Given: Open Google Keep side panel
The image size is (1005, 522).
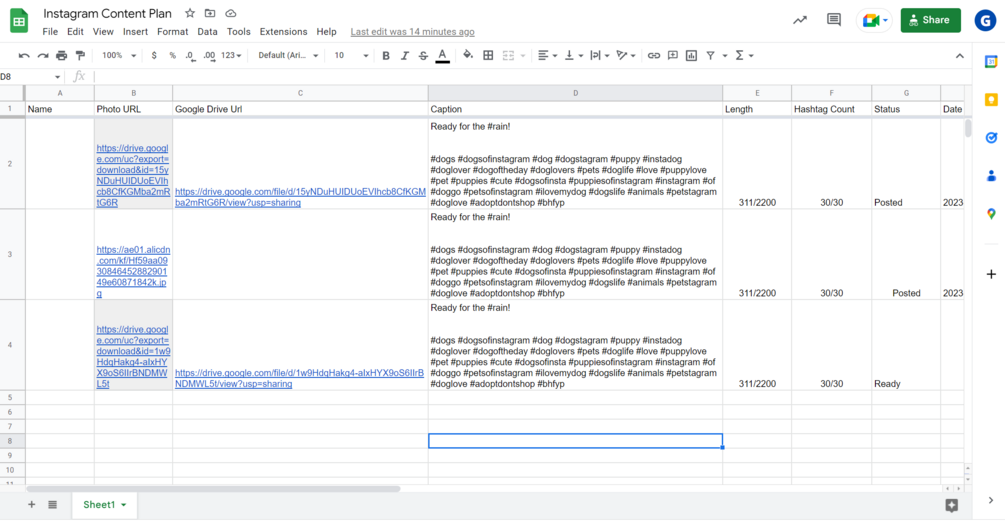Looking at the screenshot, I should tap(991, 100).
